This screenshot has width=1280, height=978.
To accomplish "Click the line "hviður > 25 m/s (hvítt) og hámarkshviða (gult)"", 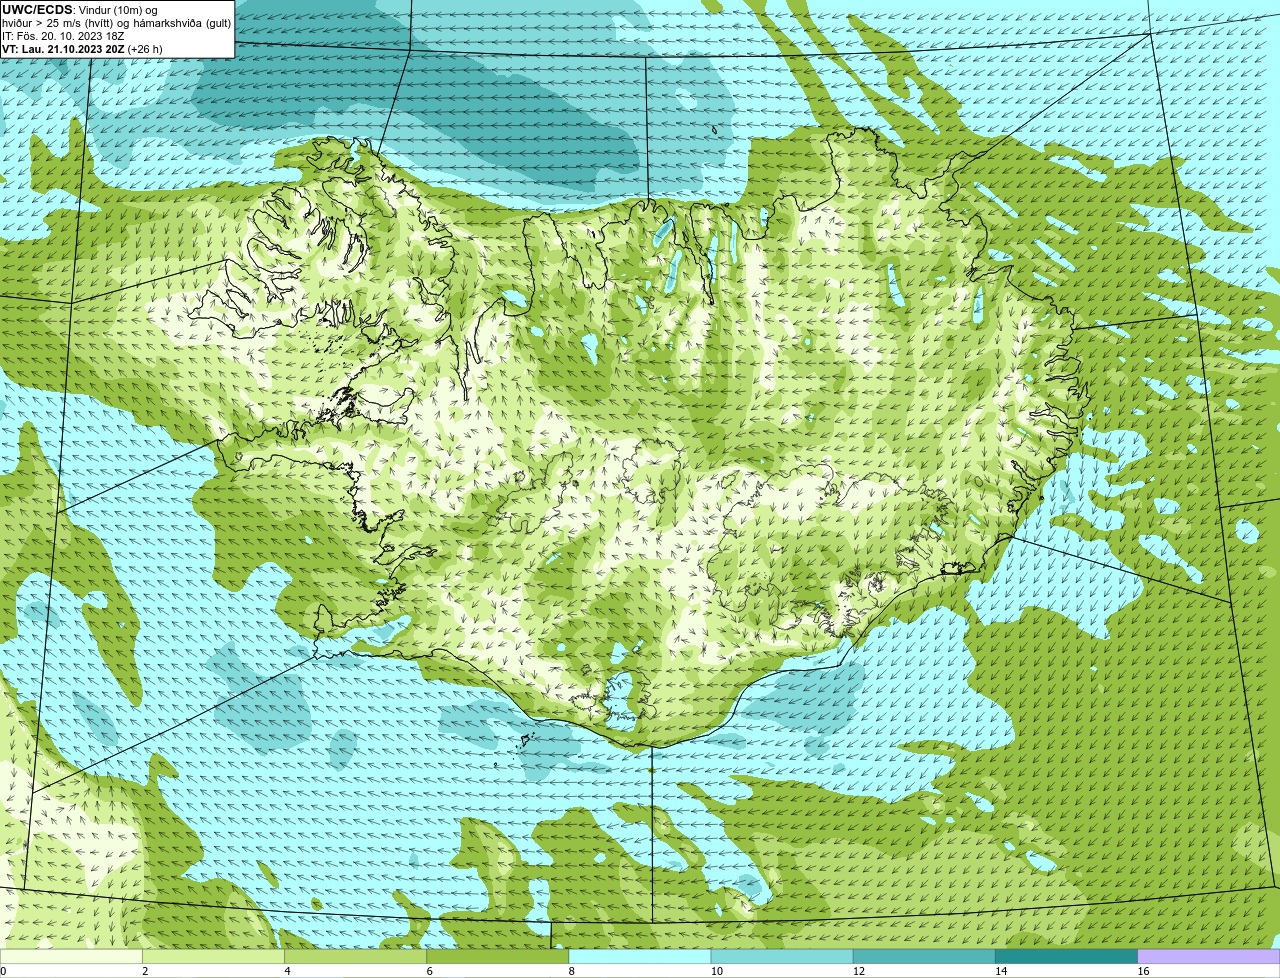I will point(116,23).
